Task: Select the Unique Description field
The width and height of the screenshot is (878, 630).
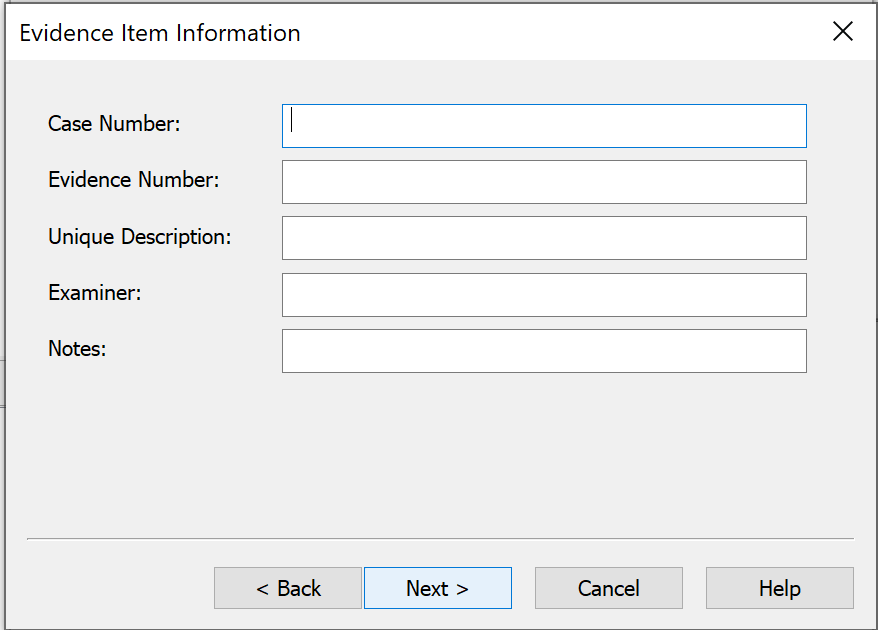Action: pyautogui.click(x=544, y=238)
